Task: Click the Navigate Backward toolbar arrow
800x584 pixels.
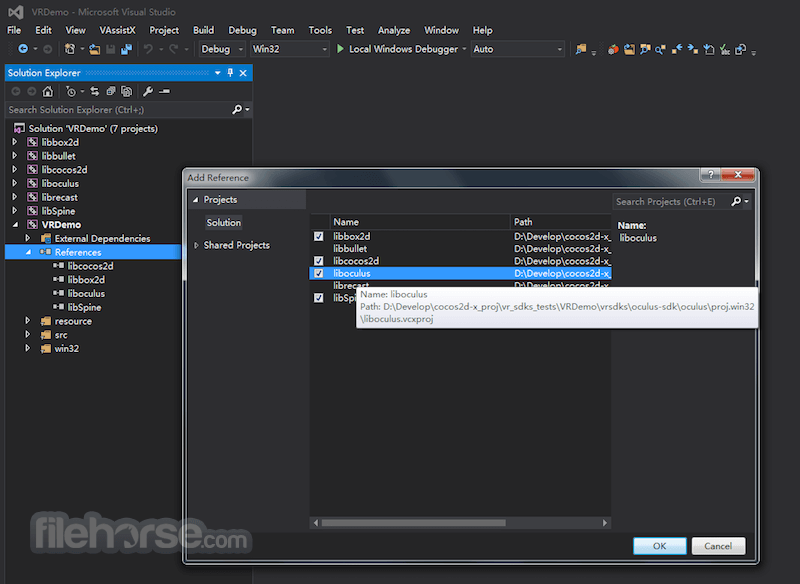Action: point(23,49)
